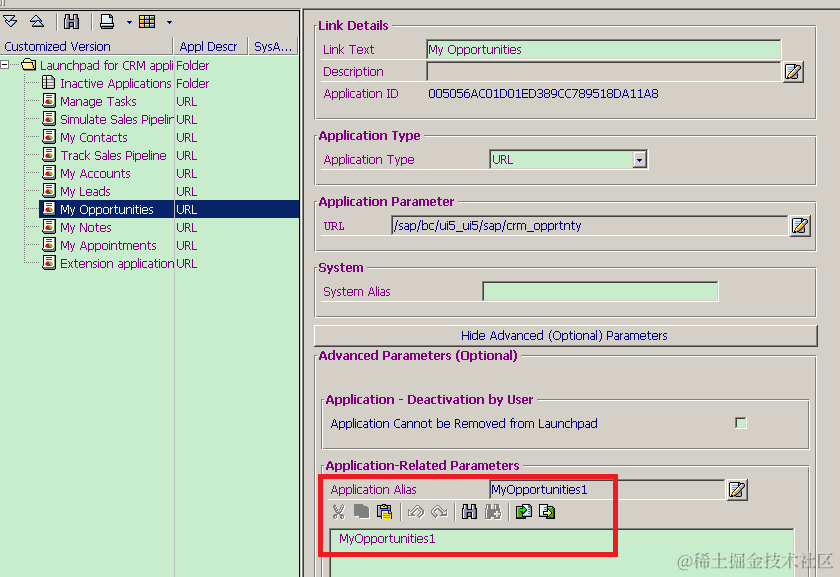Click the Paste clipboard icon in text editor

tap(385, 512)
